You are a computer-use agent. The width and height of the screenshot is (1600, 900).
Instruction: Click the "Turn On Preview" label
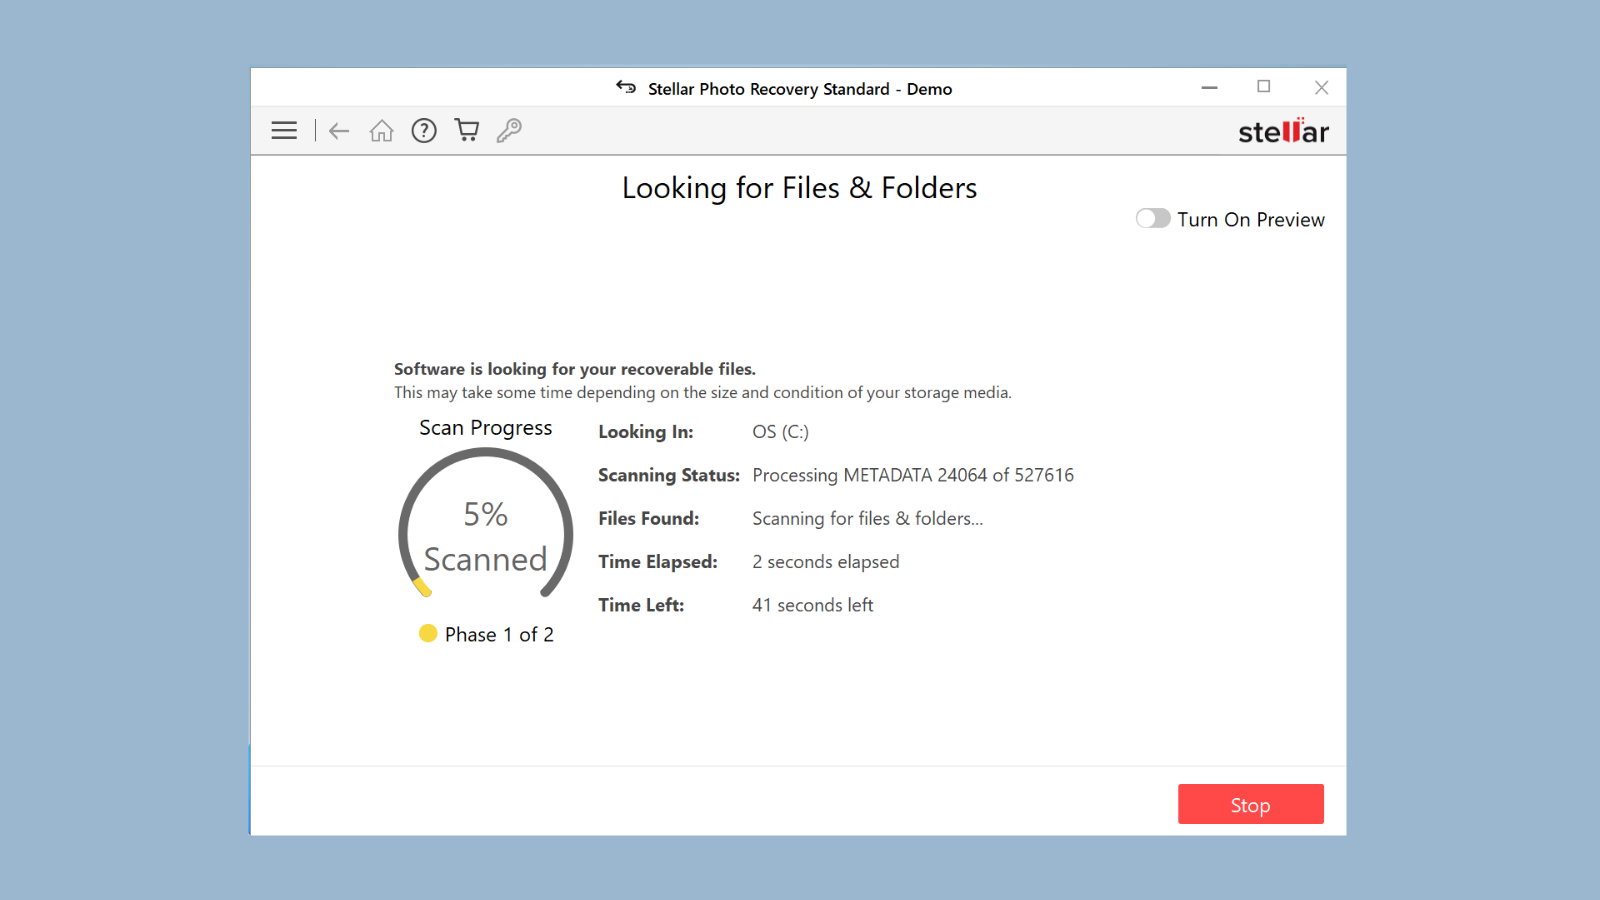tap(1250, 219)
